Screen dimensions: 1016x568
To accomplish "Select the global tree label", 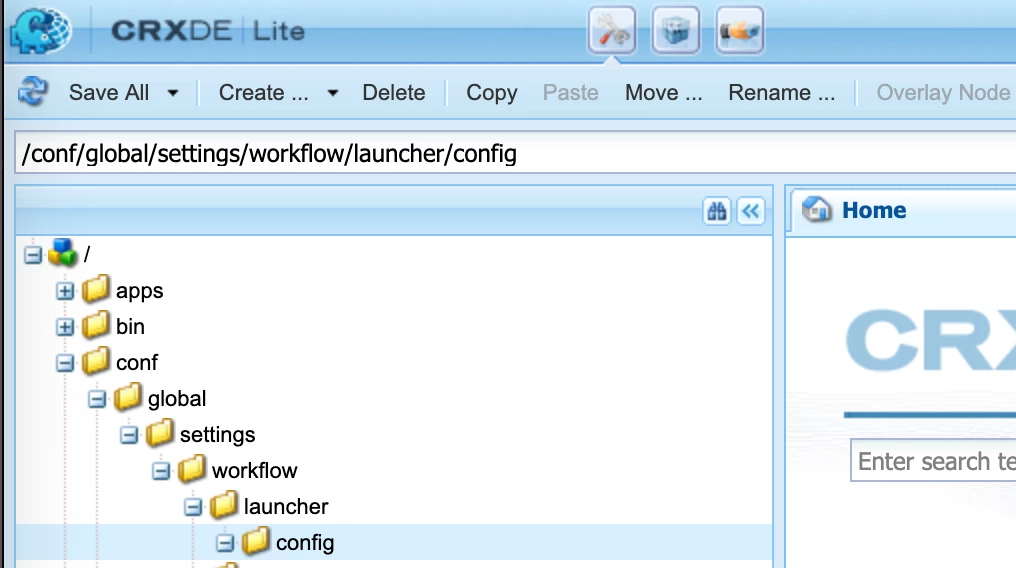I will (177, 399).
